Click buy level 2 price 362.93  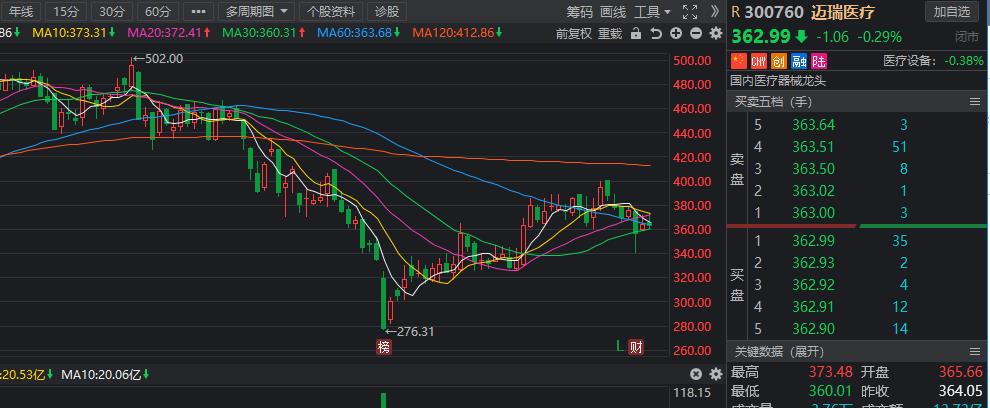[813, 263]
